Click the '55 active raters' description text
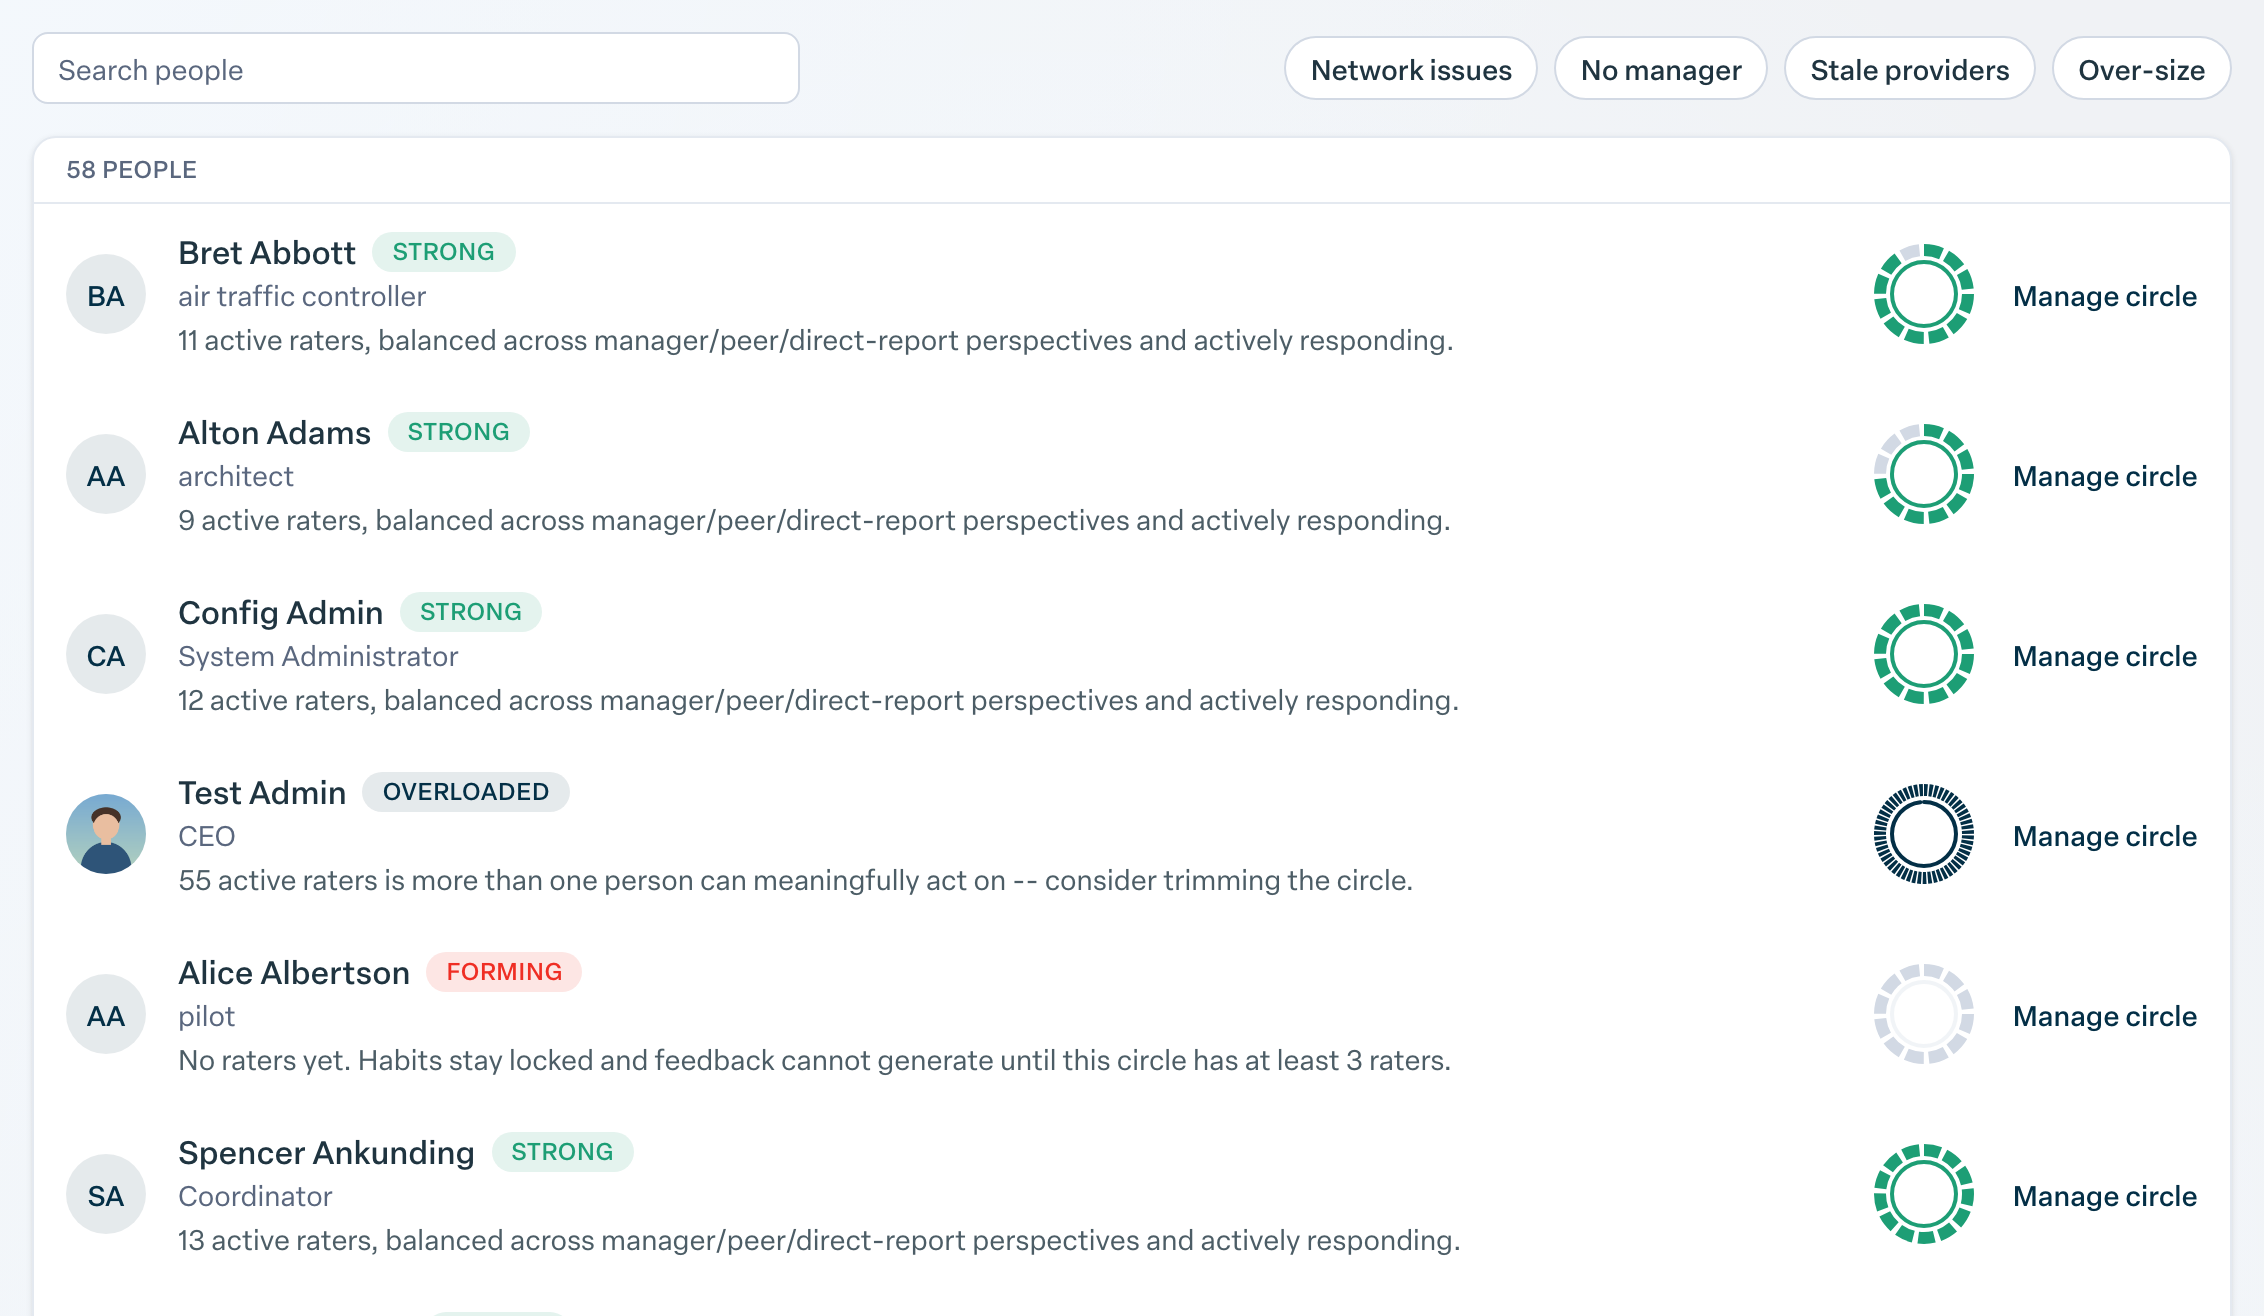This screenshot has width=2264, height=1316. (796, 880)
